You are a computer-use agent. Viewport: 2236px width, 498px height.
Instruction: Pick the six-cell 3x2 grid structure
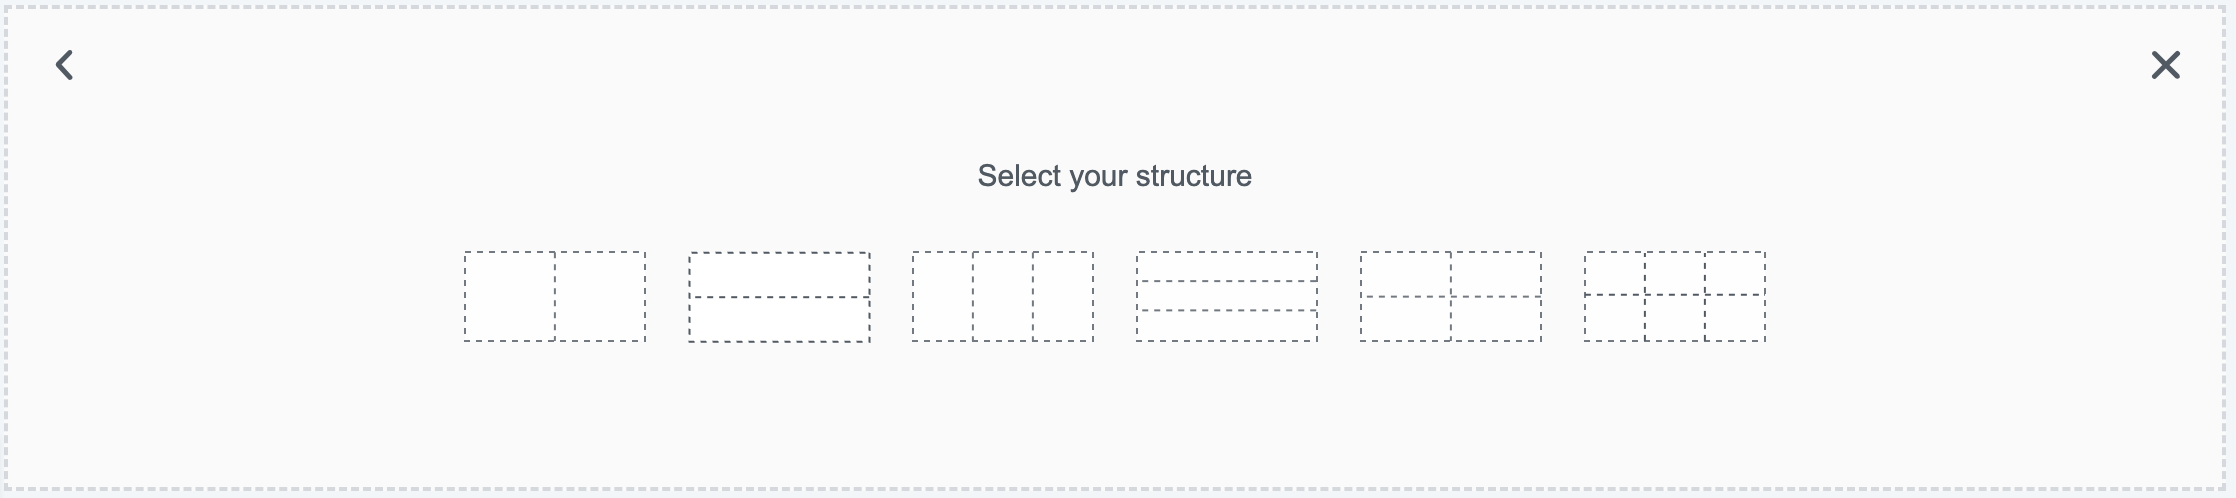[x=1675, y=297]
